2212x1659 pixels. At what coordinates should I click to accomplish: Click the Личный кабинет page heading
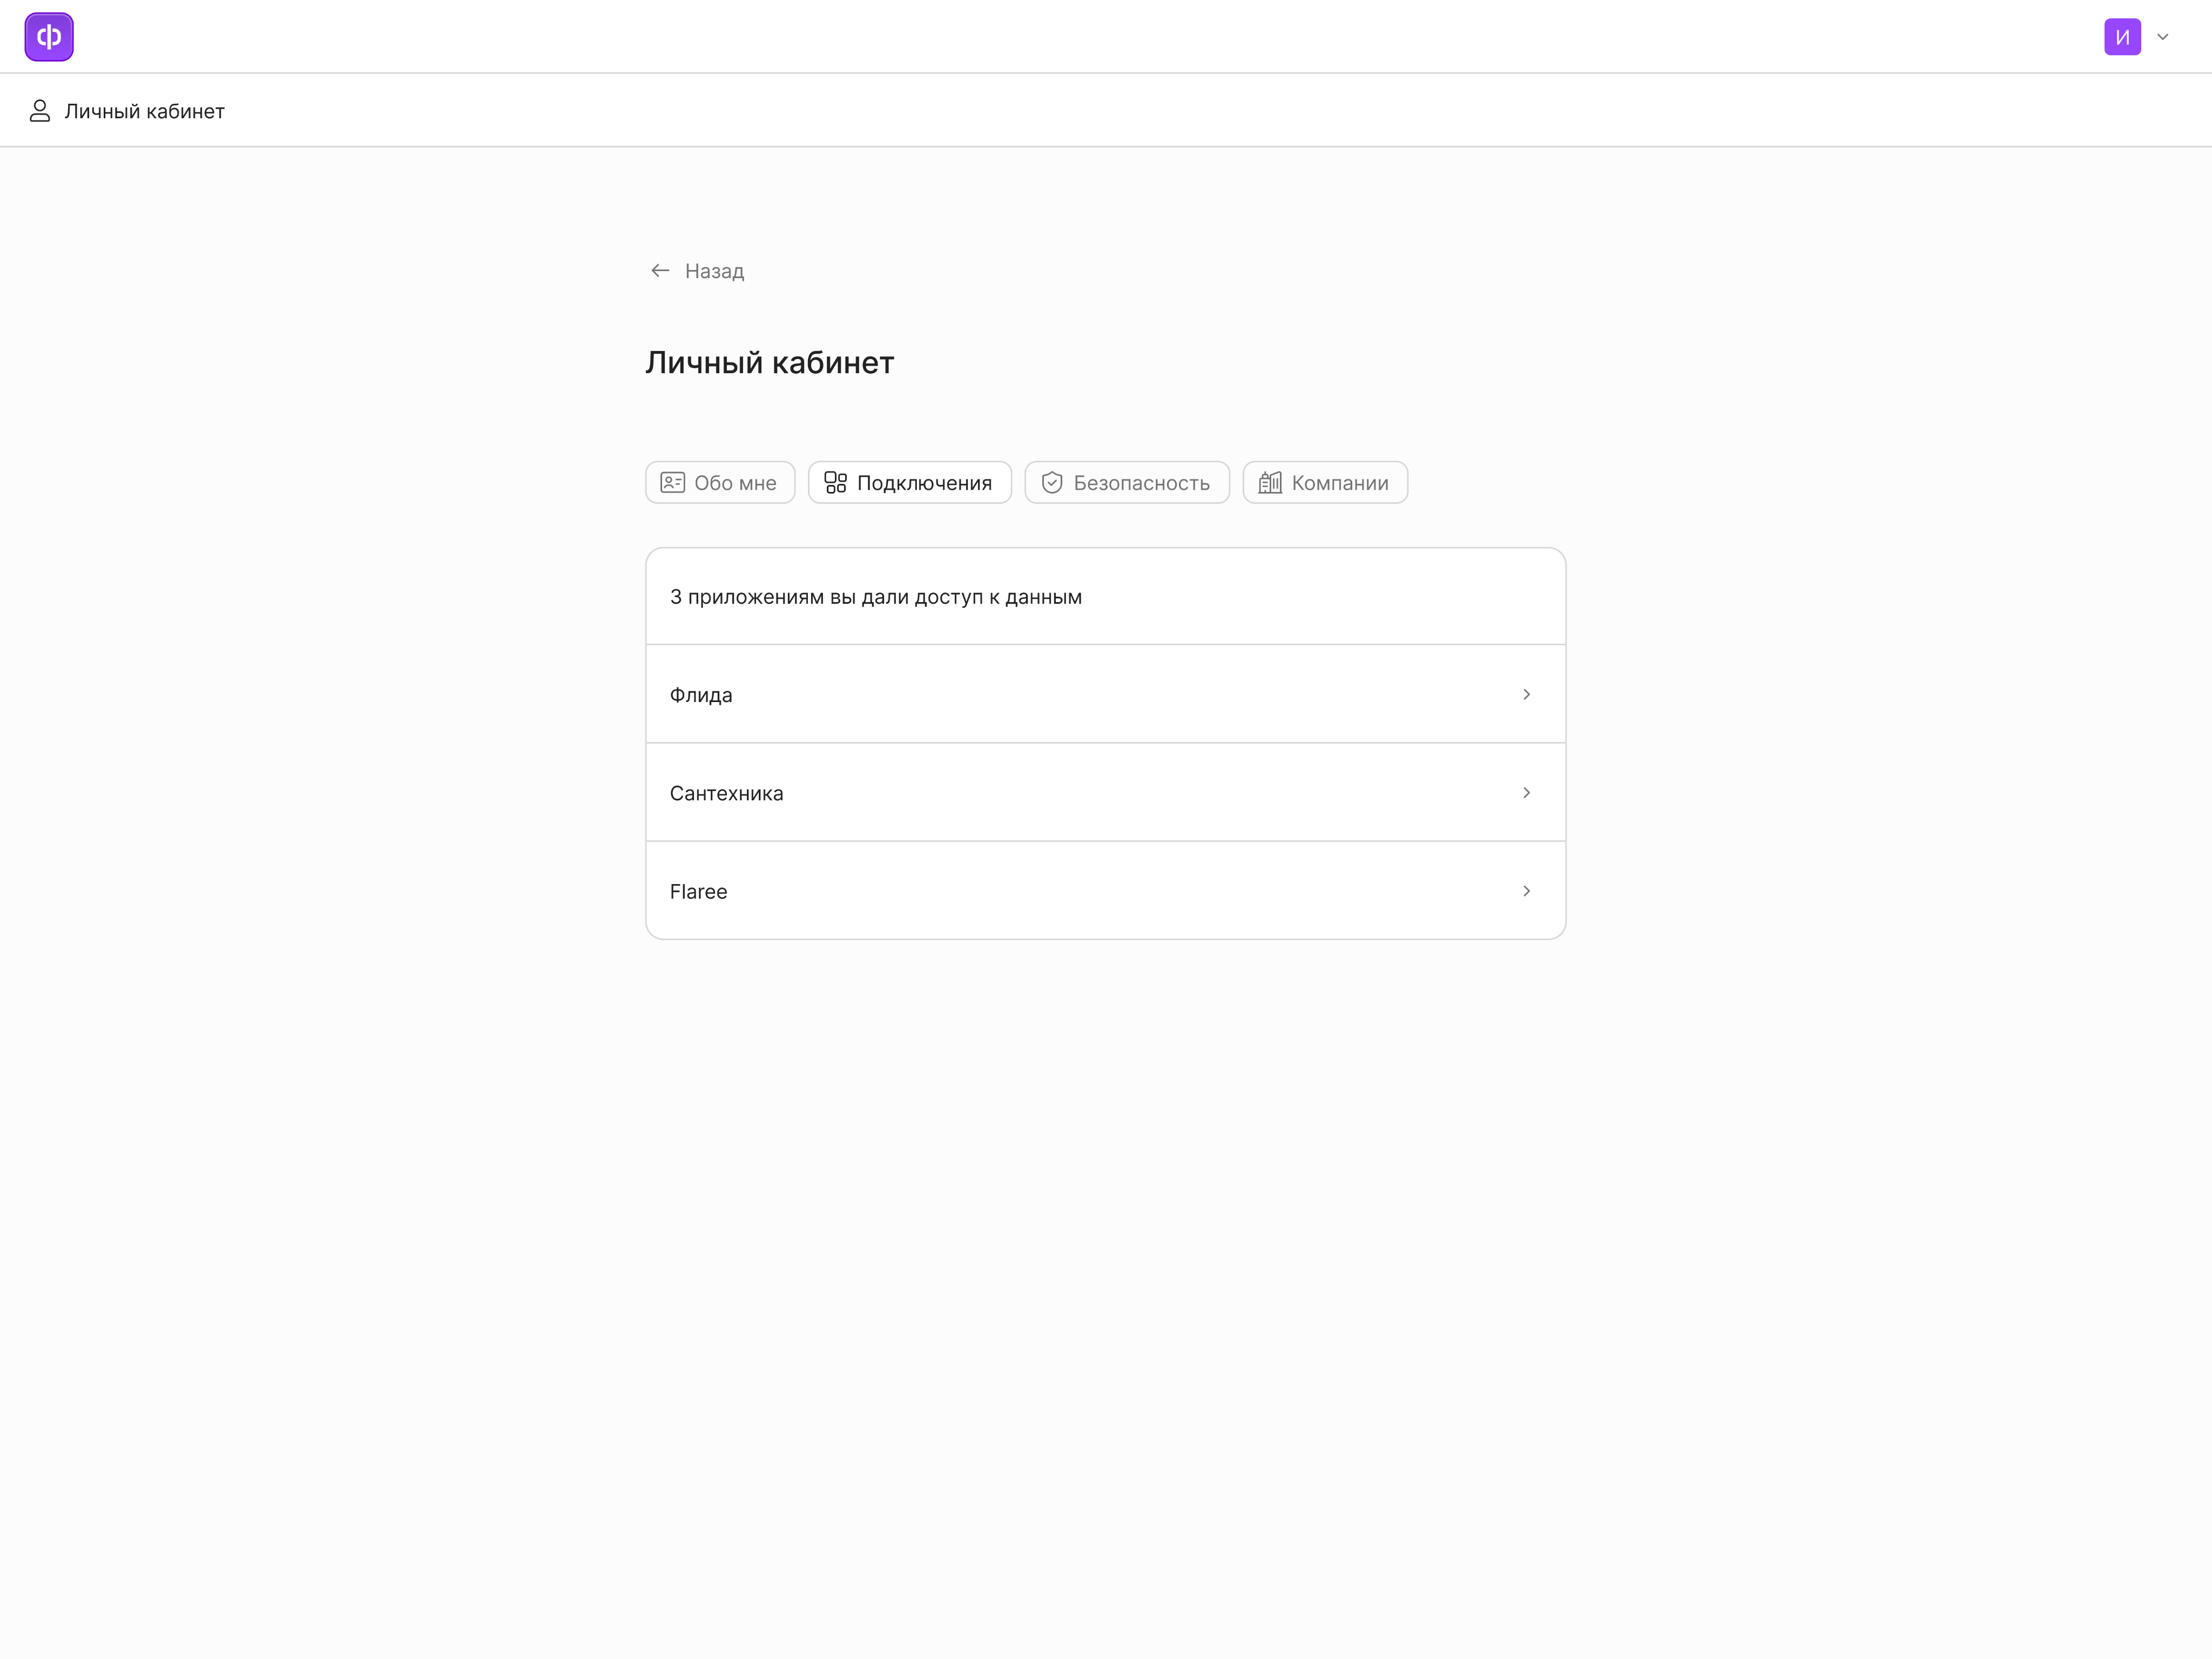[x=770, y=363]
